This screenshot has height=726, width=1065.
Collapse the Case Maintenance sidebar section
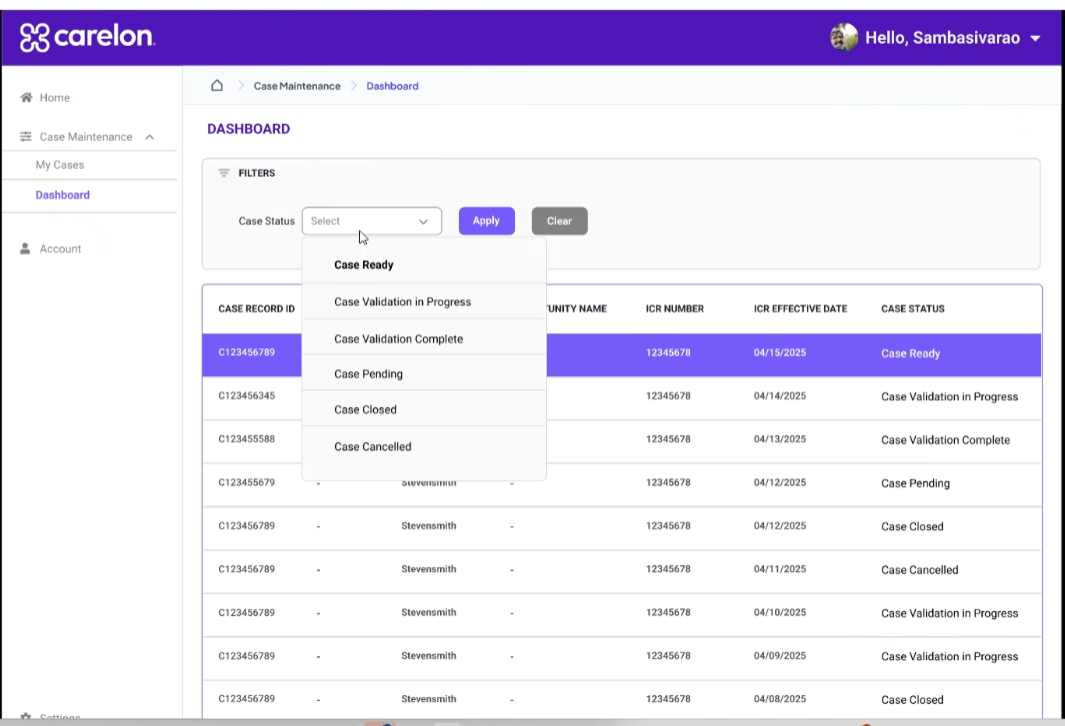(150, 137)
